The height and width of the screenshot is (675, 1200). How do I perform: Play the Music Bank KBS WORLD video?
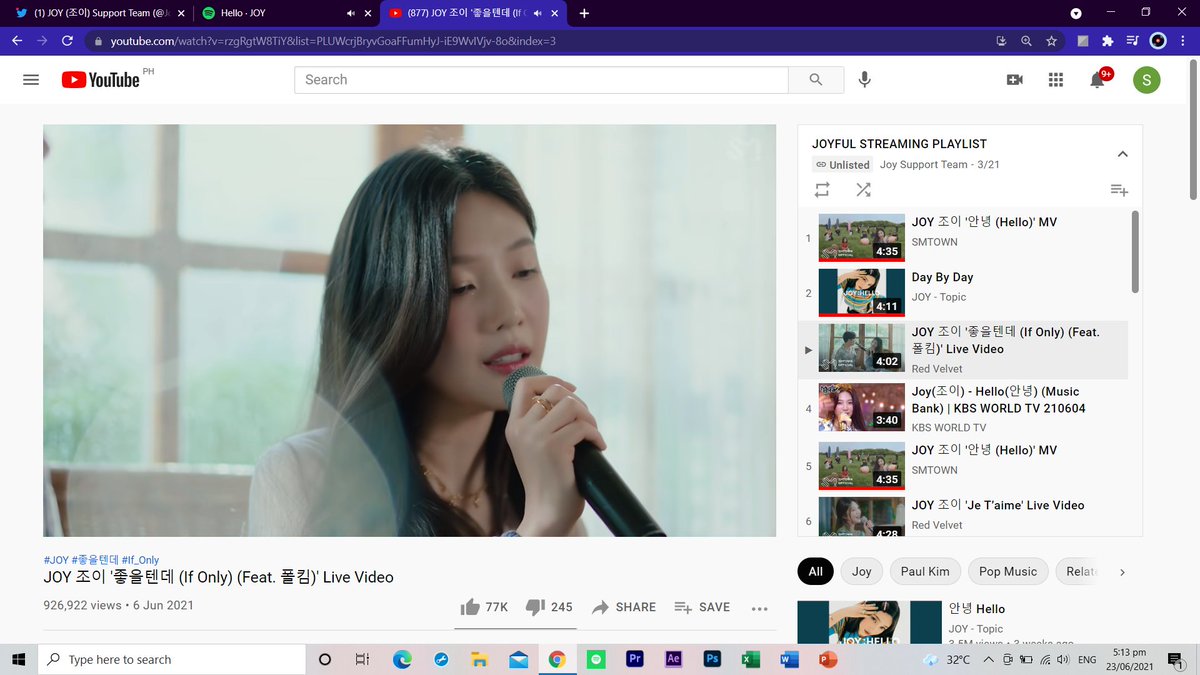click(963, 407)
